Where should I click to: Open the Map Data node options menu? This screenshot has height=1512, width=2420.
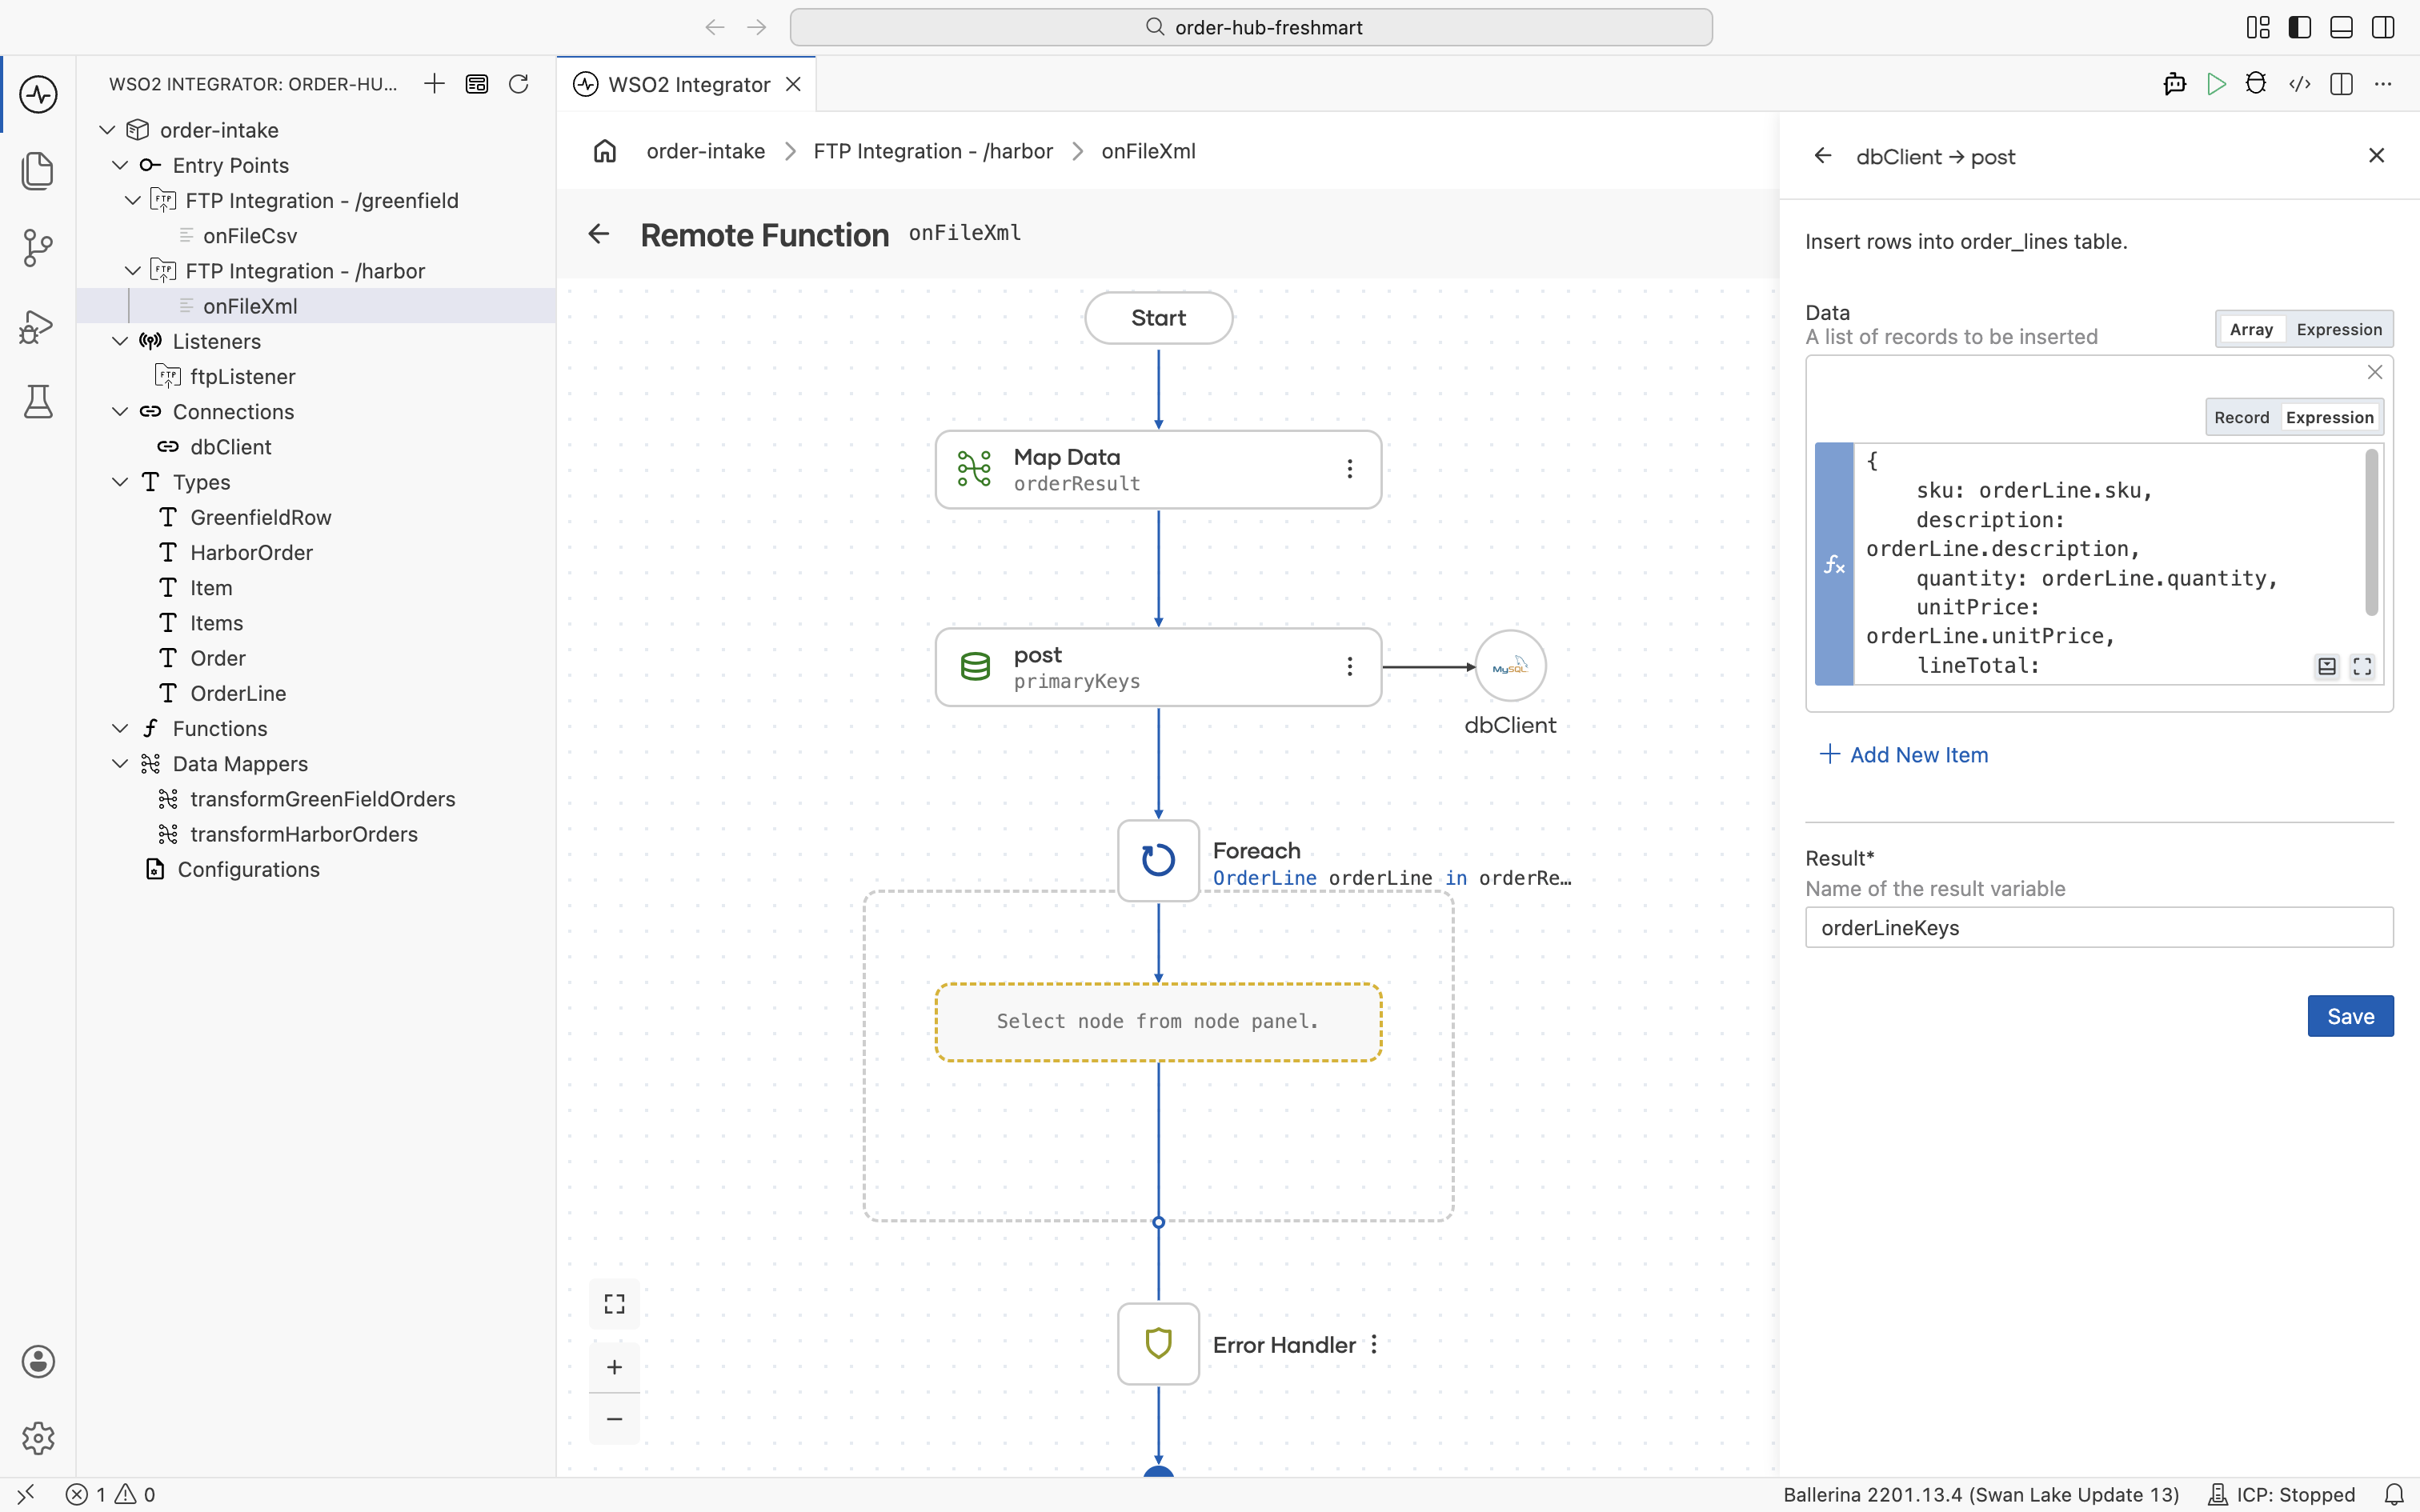click(x=1350, y=469)
